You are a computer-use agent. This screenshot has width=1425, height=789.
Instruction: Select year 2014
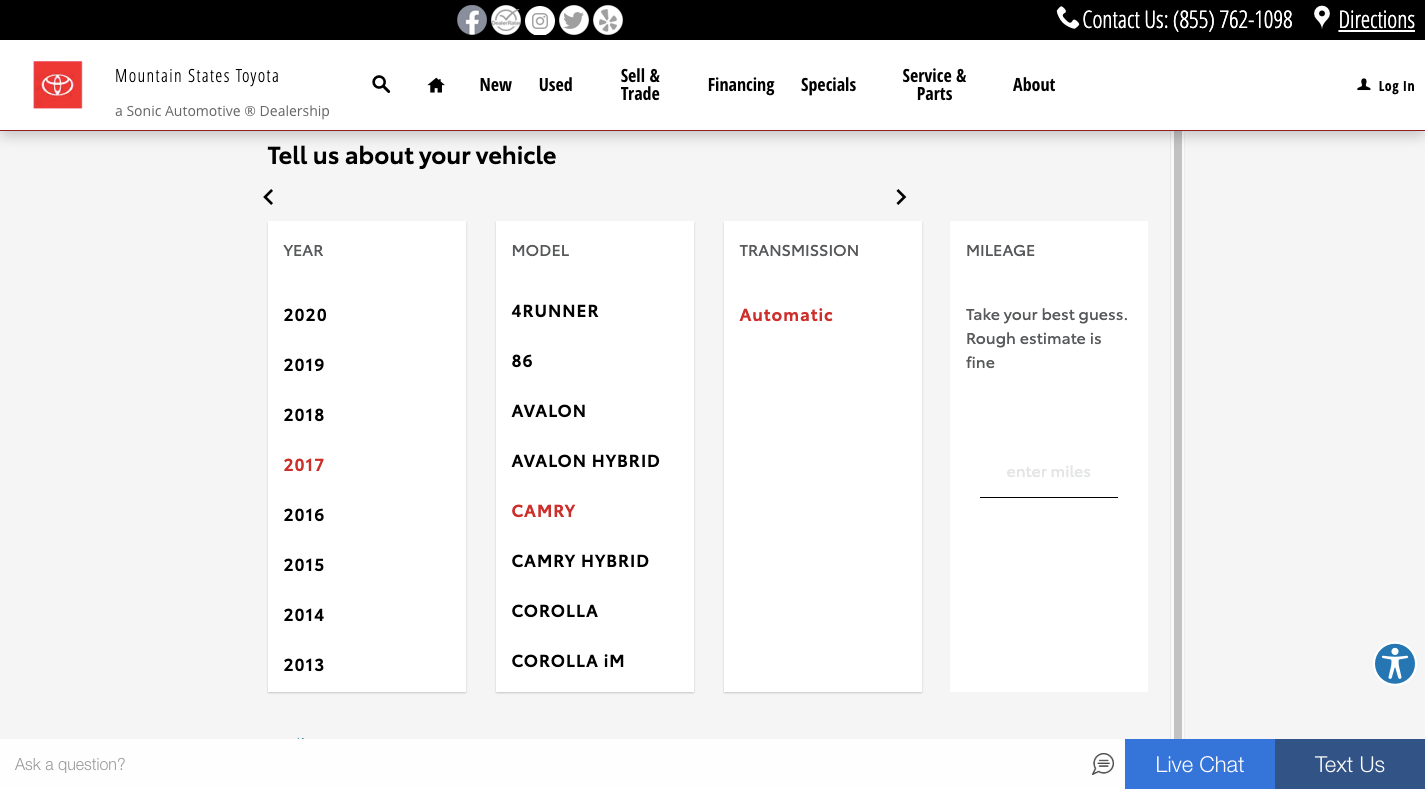304,615
